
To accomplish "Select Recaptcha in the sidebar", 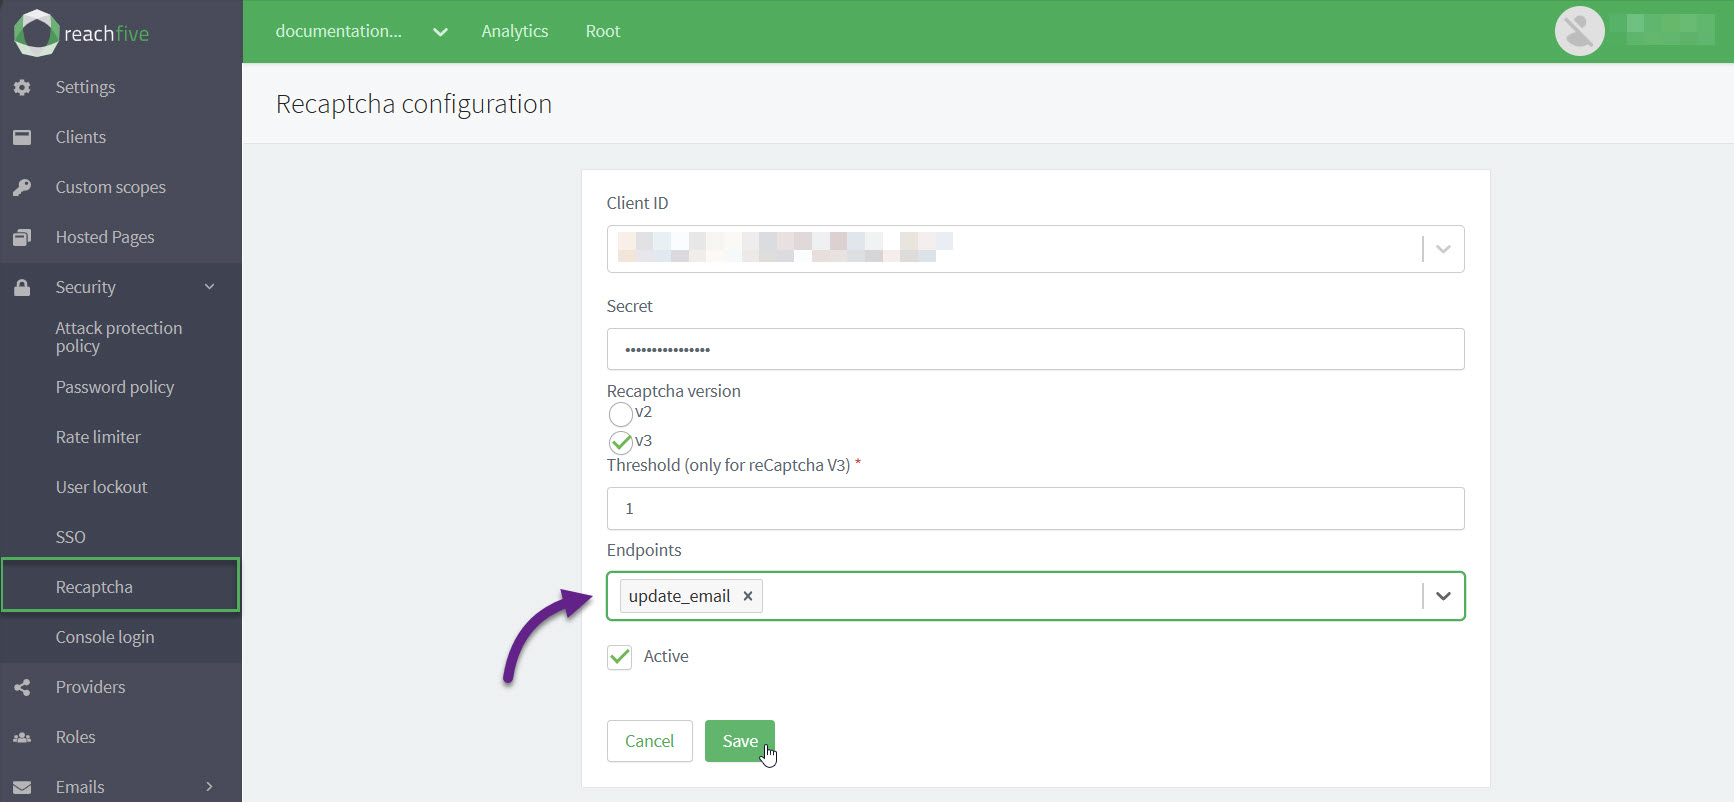I will pos(121,585).
